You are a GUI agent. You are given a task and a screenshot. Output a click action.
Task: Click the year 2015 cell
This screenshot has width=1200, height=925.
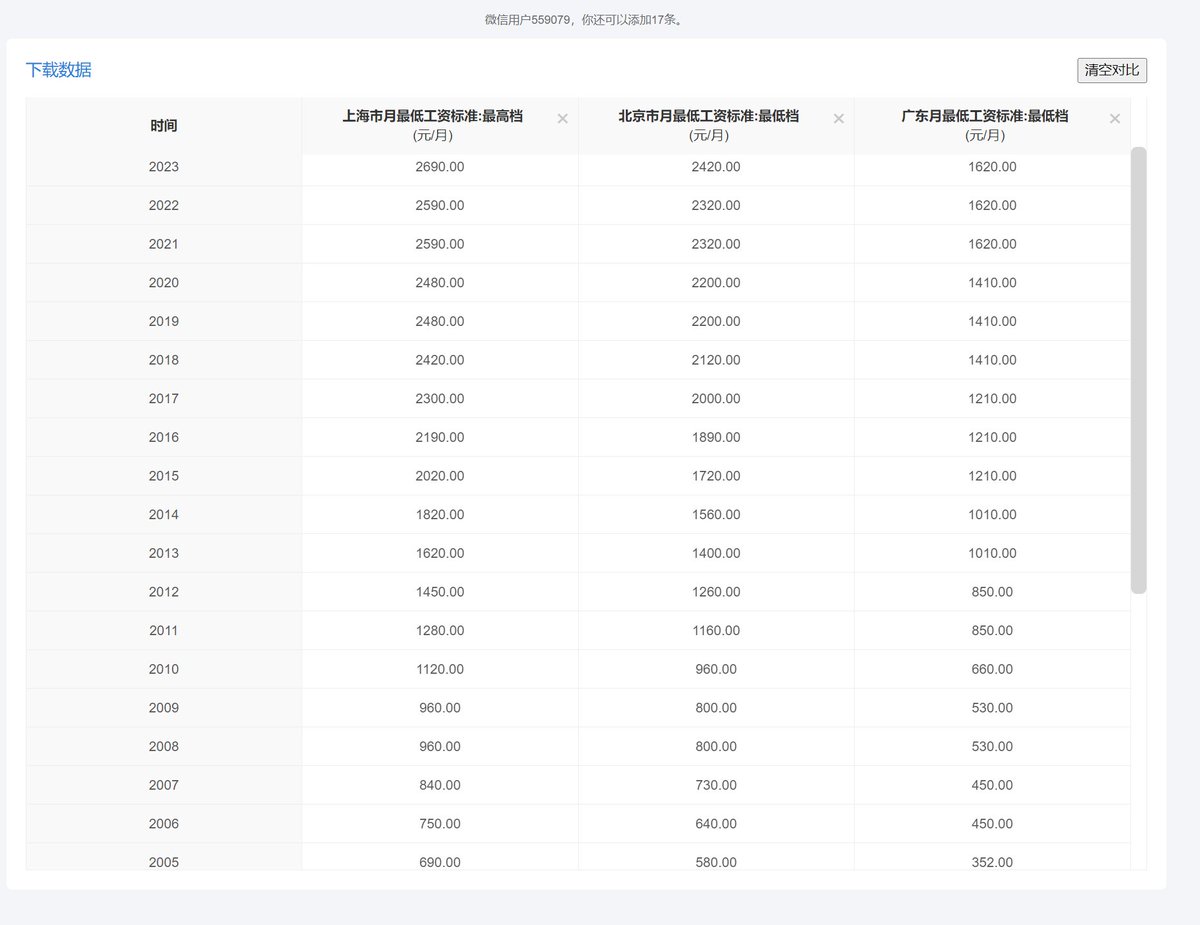[x=164, y=476]
